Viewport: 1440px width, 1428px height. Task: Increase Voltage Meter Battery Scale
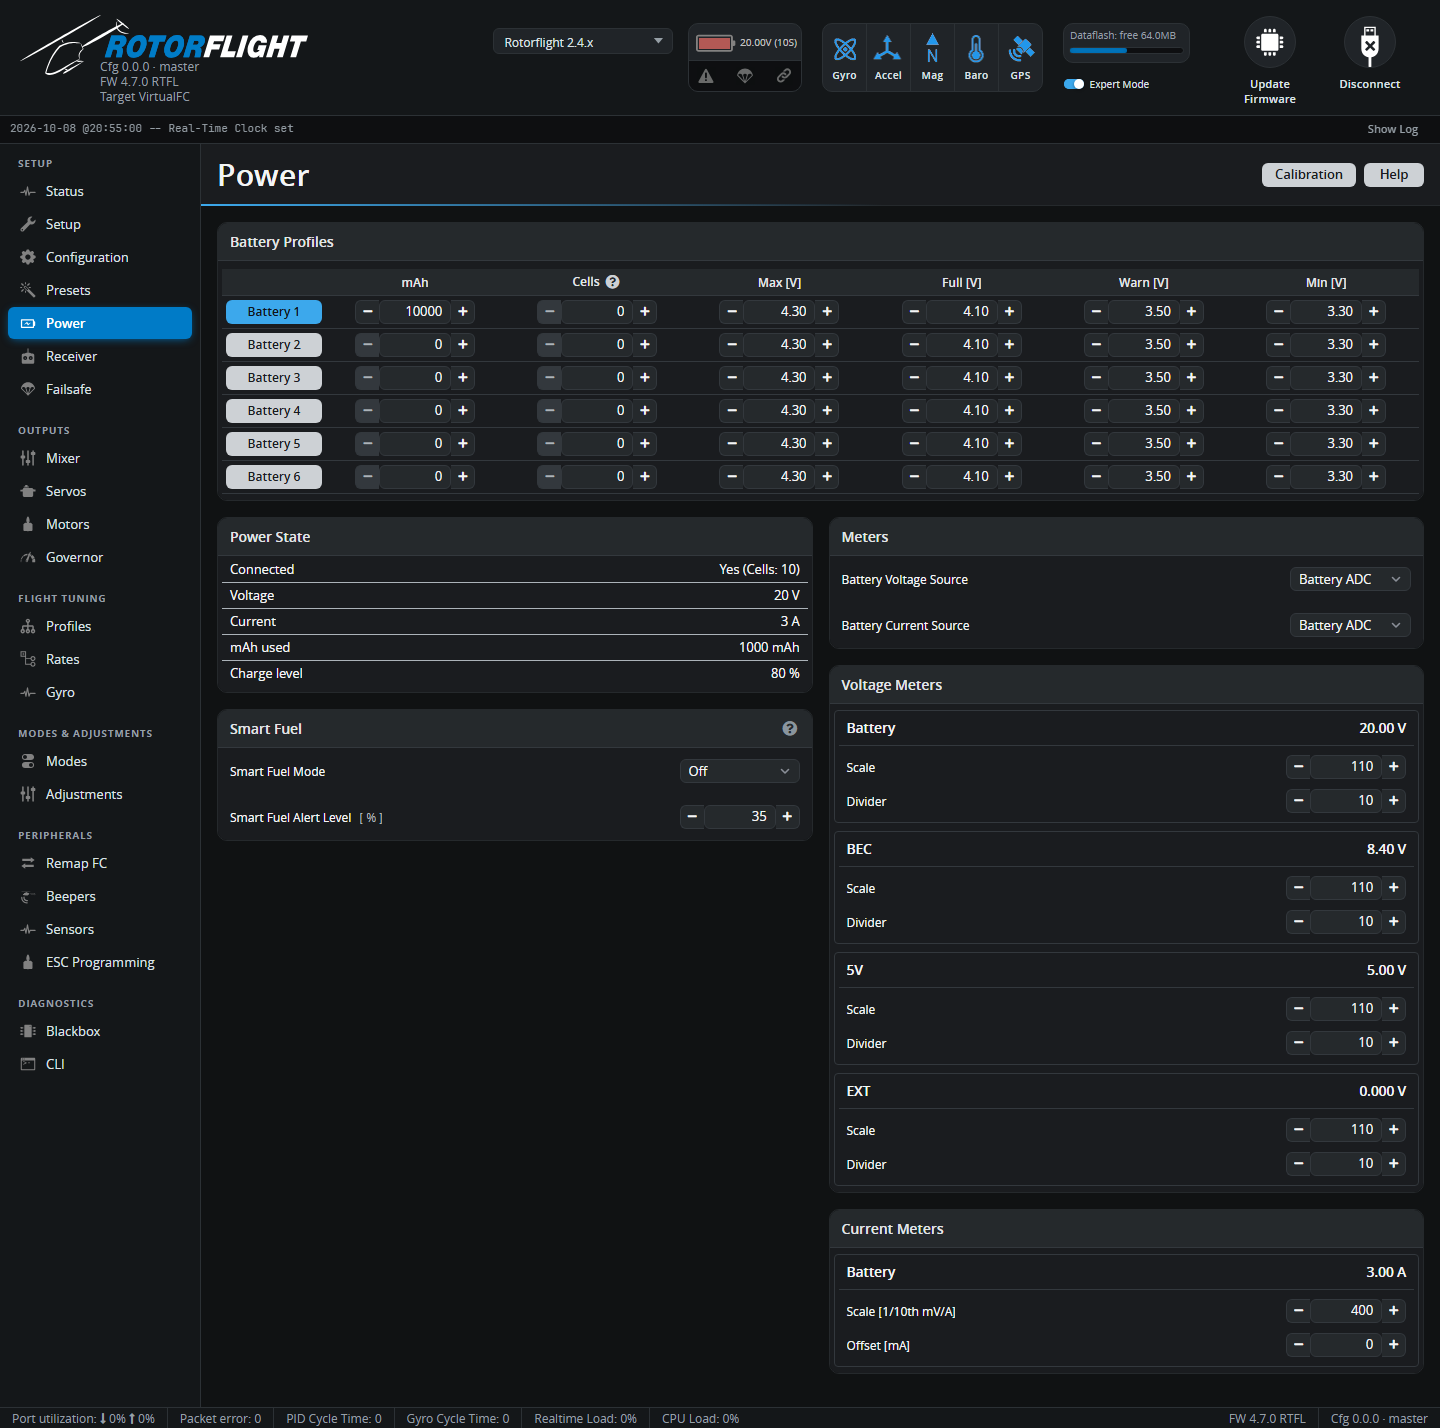pos(1394,766)
